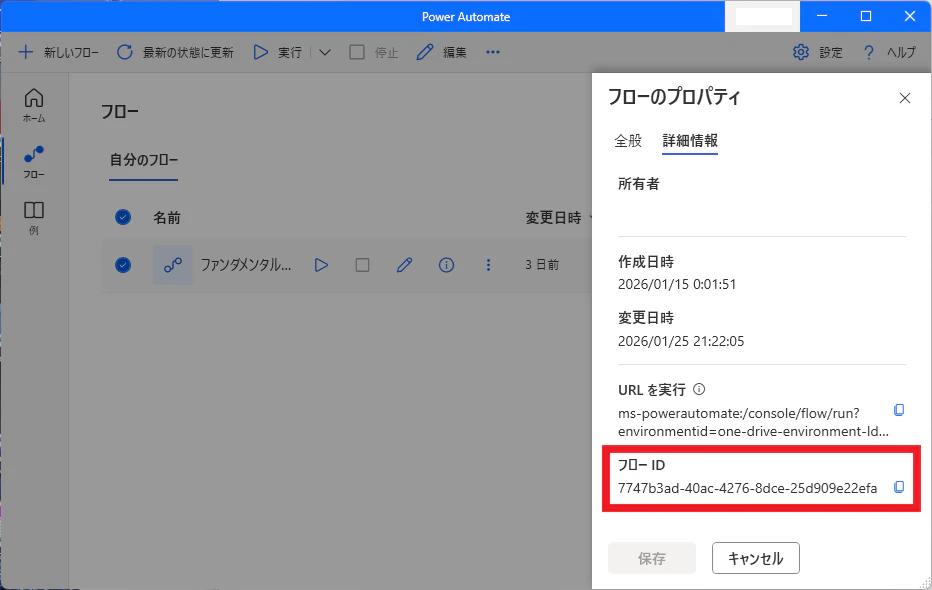Sort by 変更日時 column header
The height and width of the screenshot is (590, 932).
(553, 218)
